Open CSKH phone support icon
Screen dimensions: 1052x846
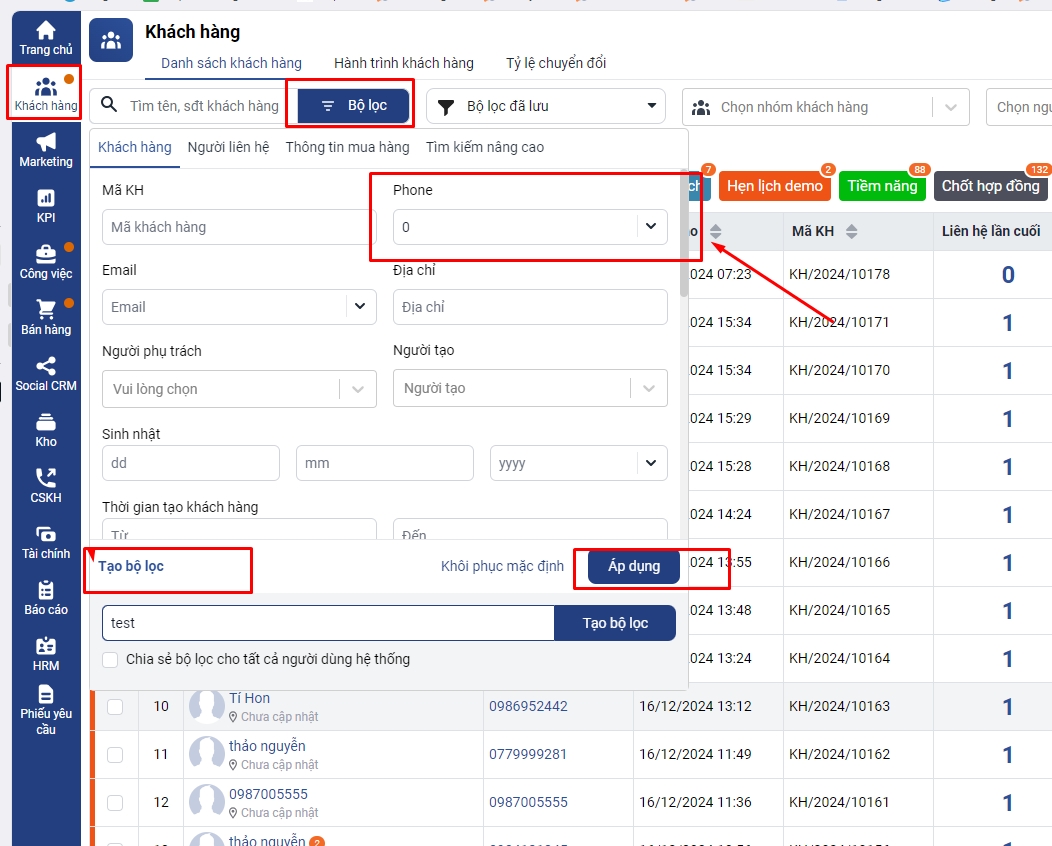46,479
